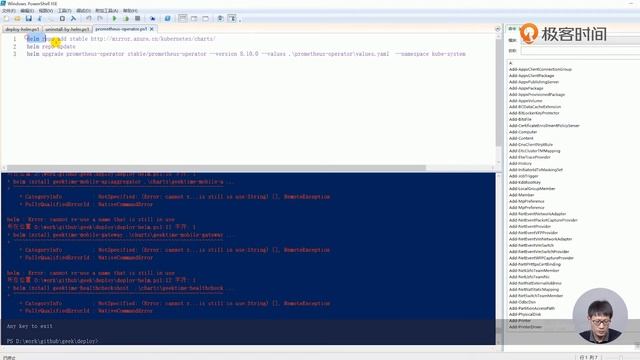Viewport: 640px width, 360px height.
Task: Select Add-EtwTraceProvider command
Action: (529, 157)
